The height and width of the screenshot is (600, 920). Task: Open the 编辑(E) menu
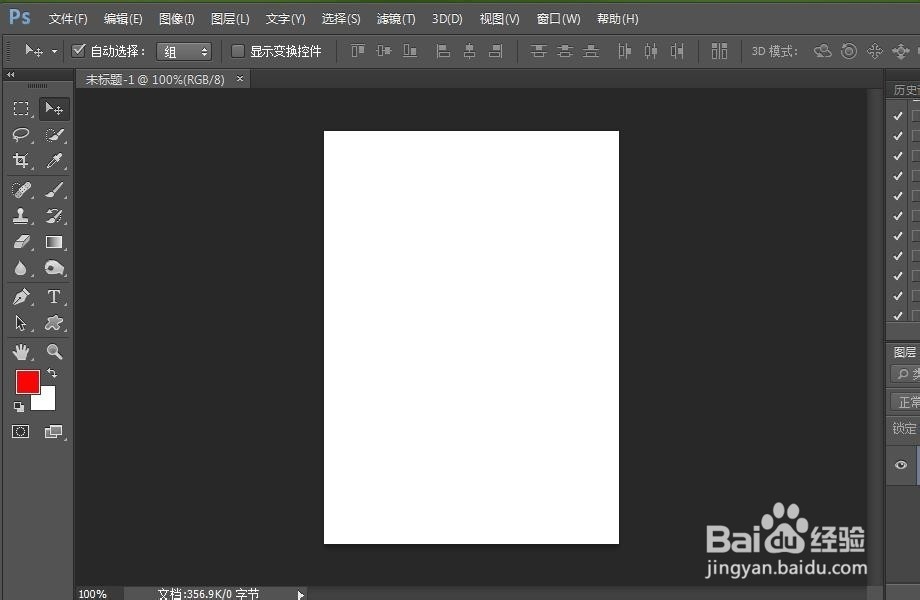123,19
